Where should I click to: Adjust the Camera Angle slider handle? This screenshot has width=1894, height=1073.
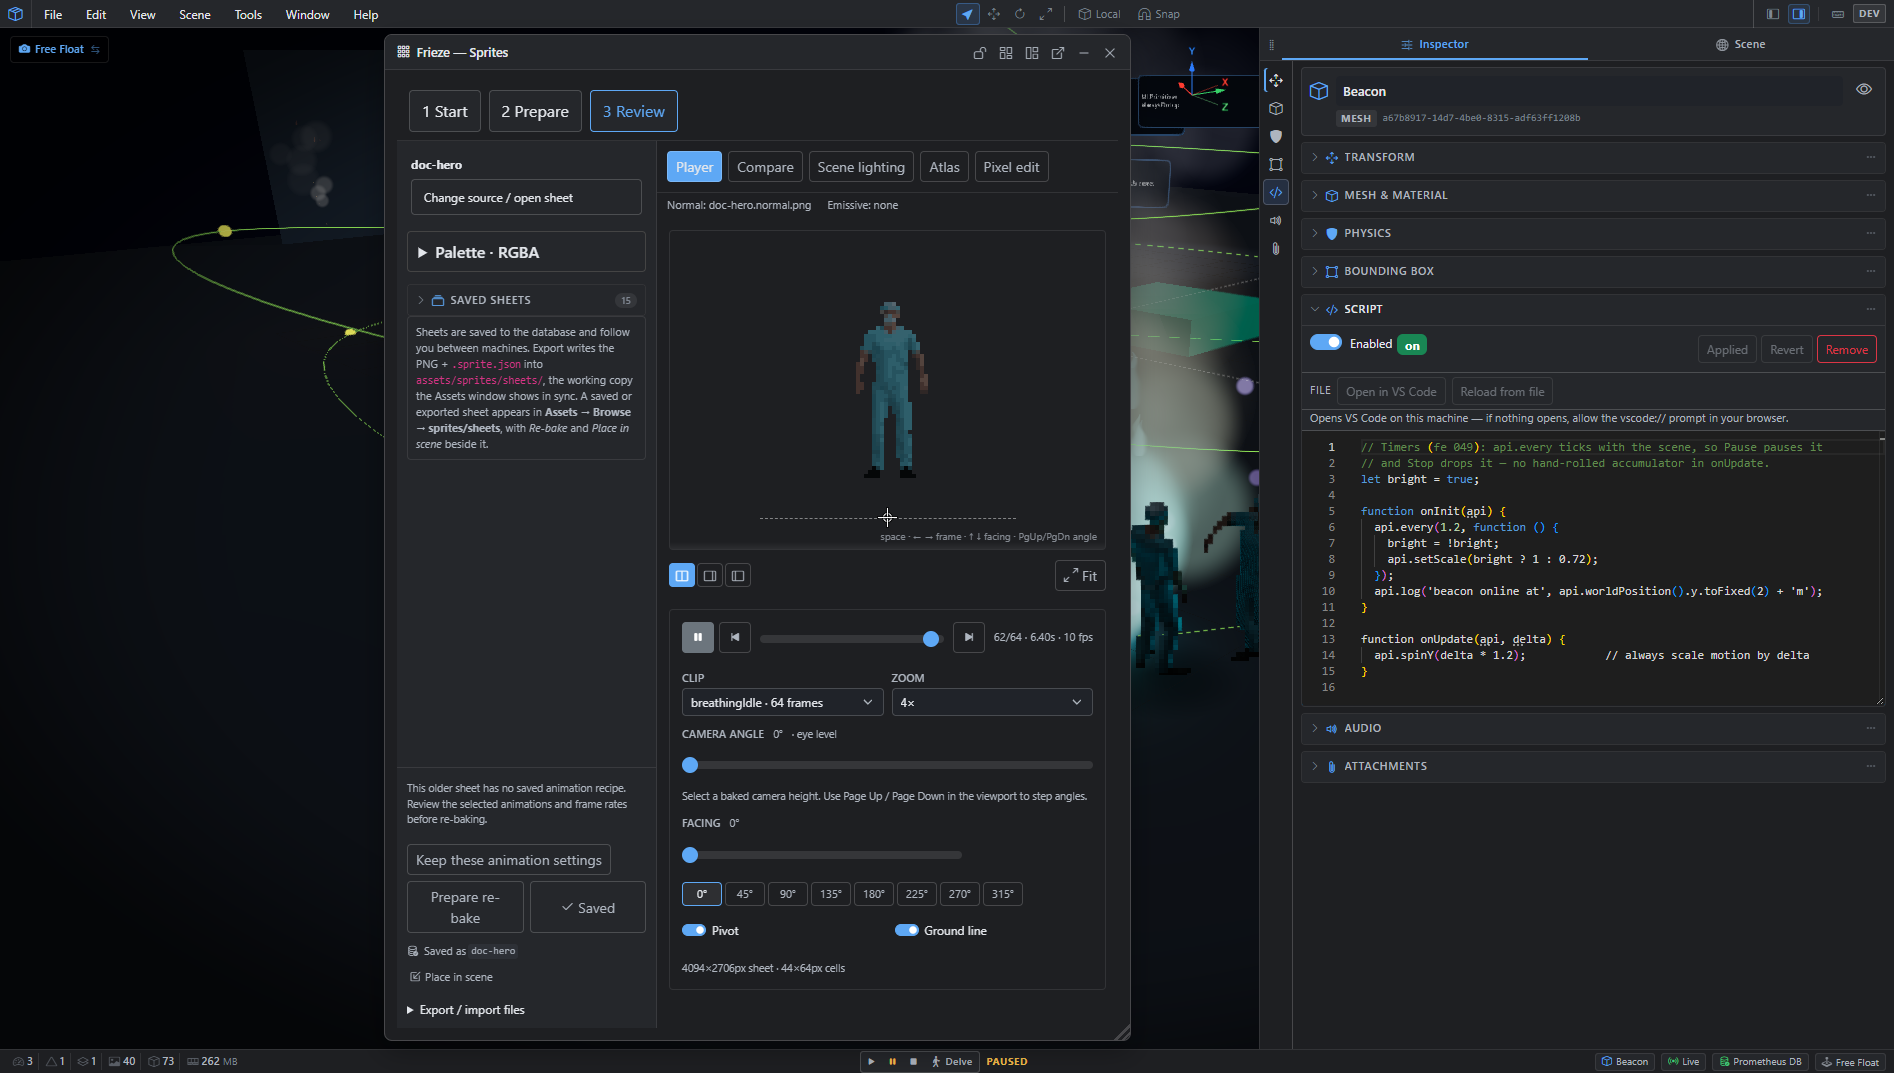690,765
